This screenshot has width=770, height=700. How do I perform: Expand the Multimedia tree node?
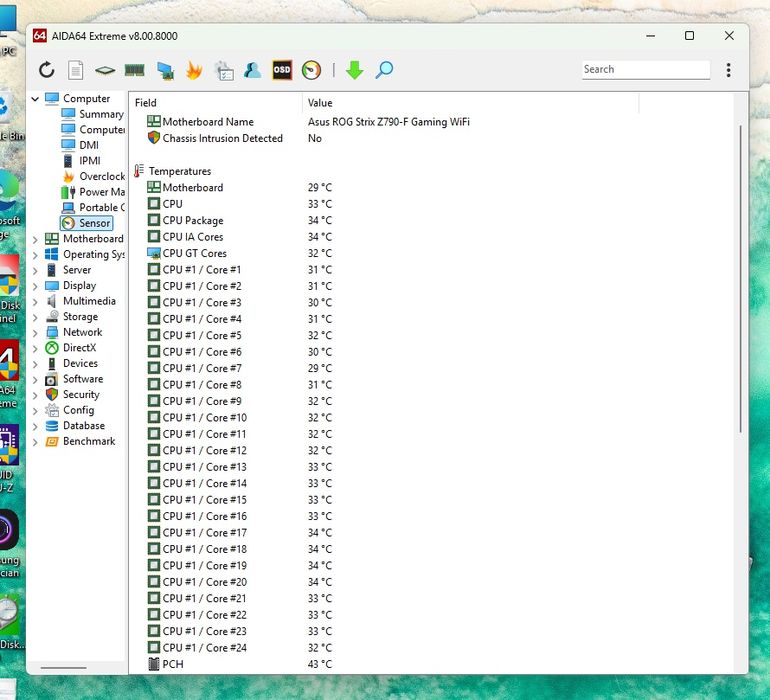35,302
